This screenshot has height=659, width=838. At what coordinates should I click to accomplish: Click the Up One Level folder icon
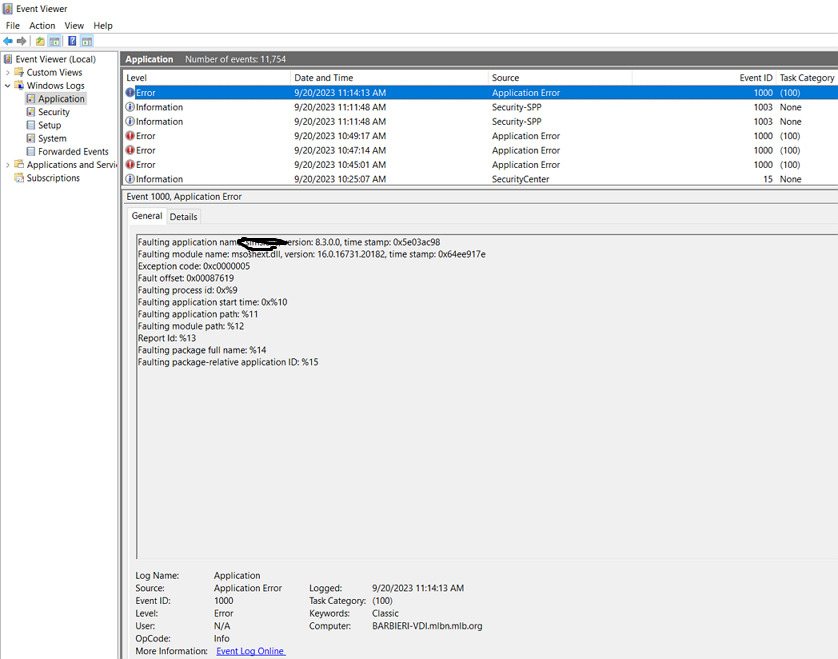(x=40, y=41)
